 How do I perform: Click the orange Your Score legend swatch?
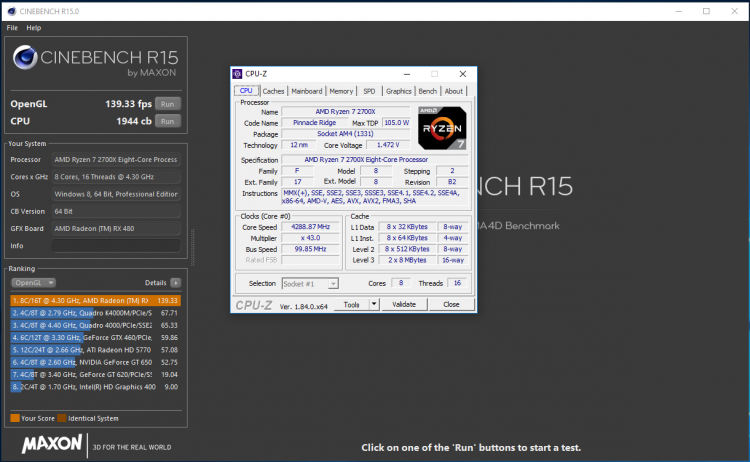pyautogui.click(x=15, y=418)
